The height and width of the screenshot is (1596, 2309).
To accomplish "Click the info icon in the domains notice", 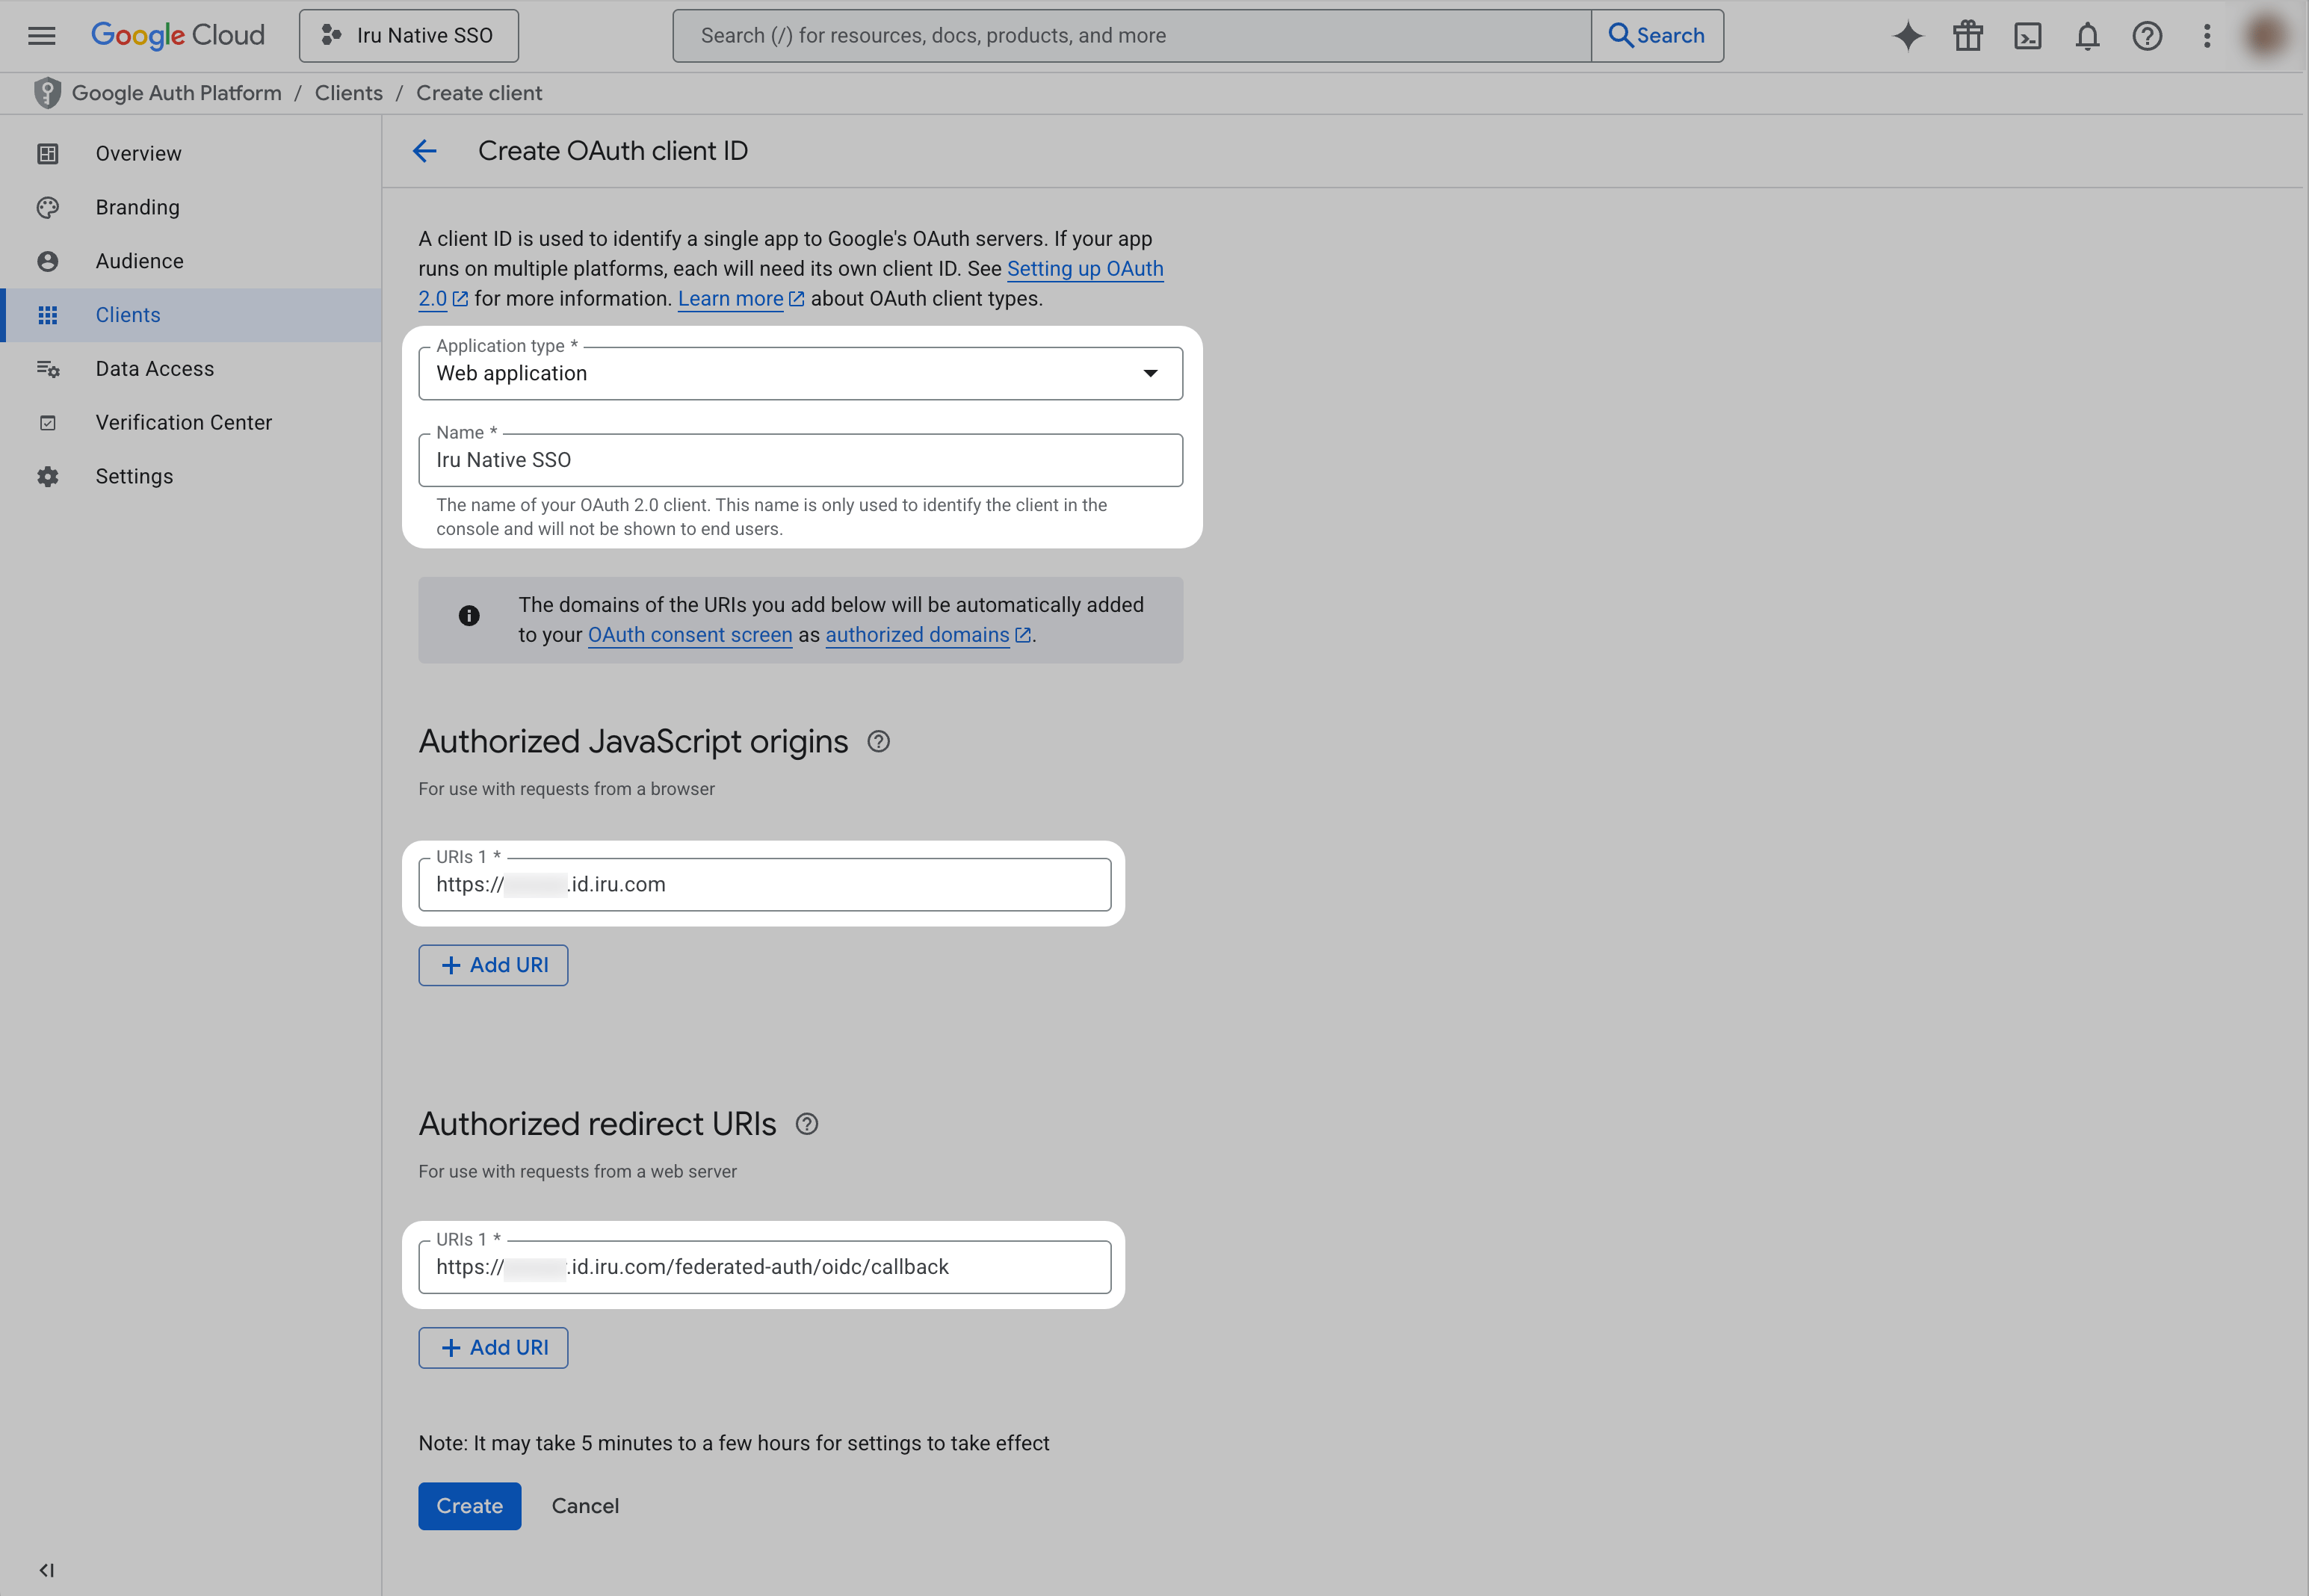I will [x=469, y=616].
